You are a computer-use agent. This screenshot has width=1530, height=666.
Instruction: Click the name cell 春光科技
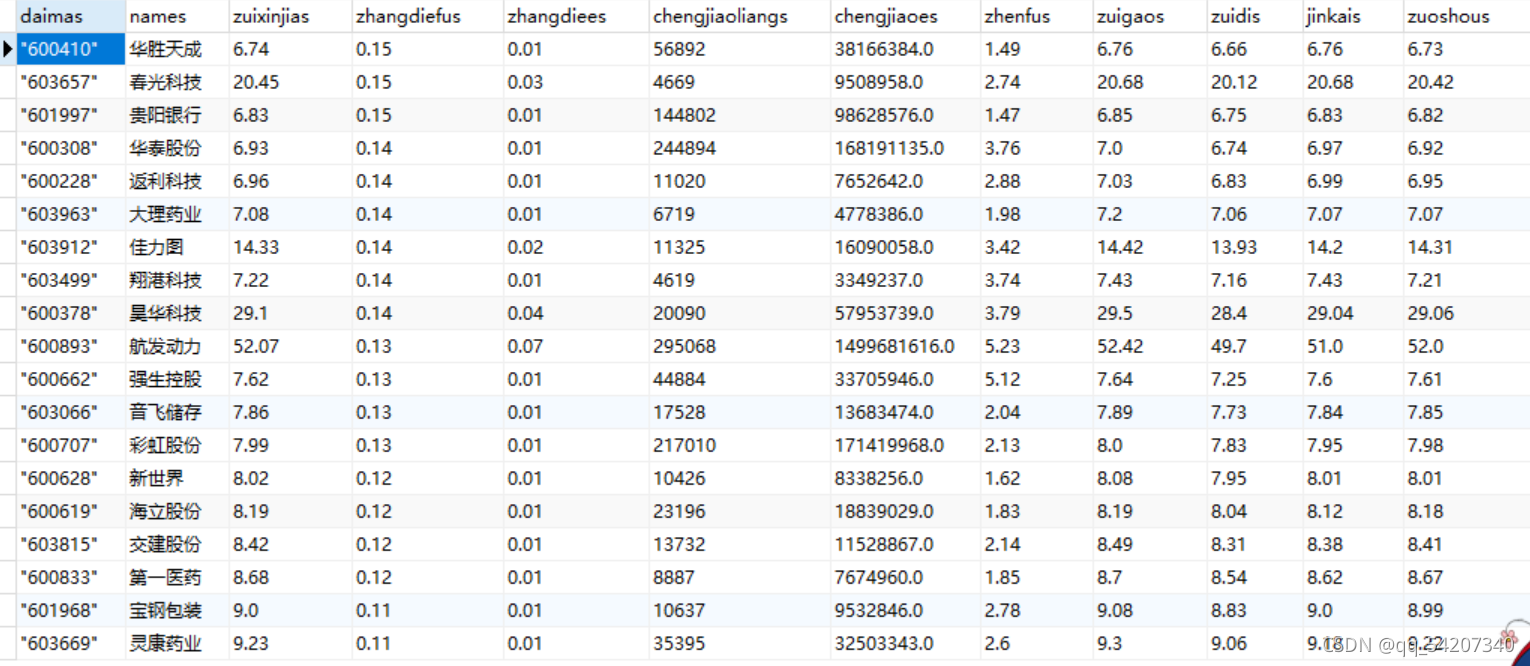tap(177, 82)
